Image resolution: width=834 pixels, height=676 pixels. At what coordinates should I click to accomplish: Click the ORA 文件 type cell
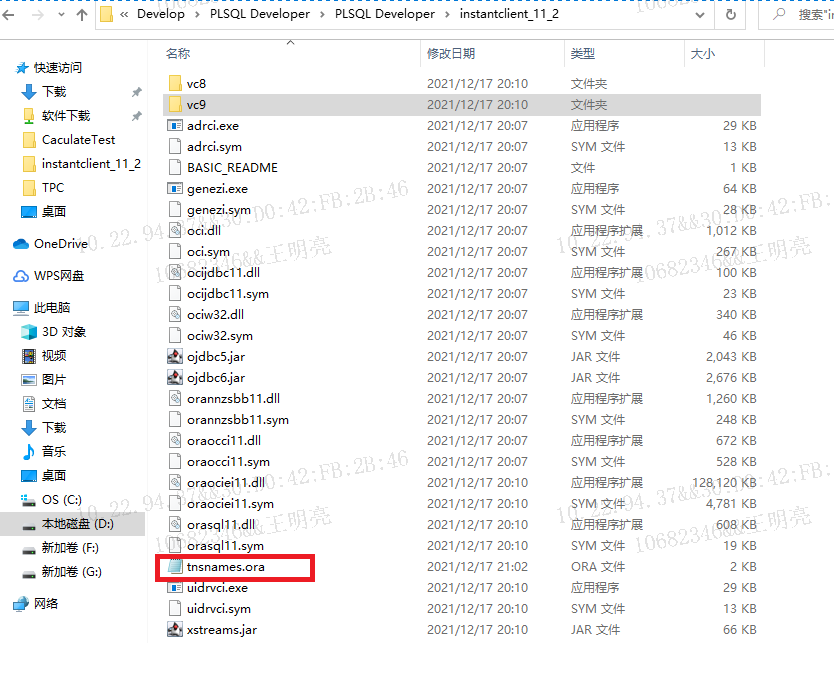click(598, 566)
